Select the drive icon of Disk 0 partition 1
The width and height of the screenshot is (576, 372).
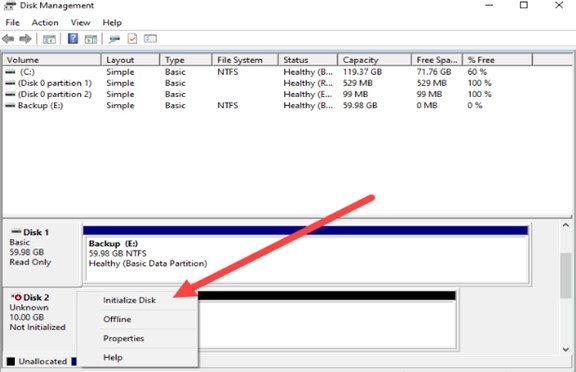coord(11,83)
